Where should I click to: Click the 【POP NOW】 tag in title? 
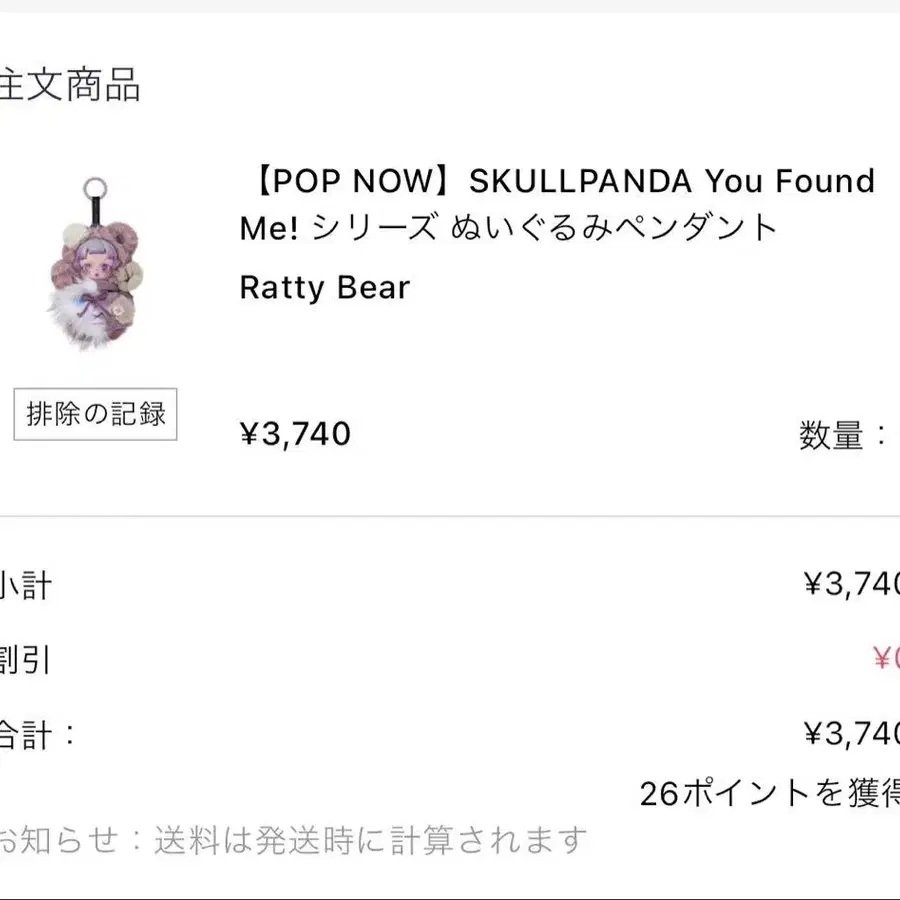[354, 182]
